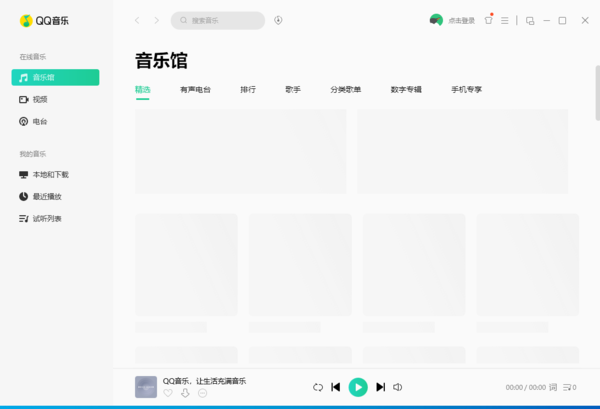The width and height of the screenshot is (600, 409).
Task: Like the current song with the heart icon
Action: [168, 394]
